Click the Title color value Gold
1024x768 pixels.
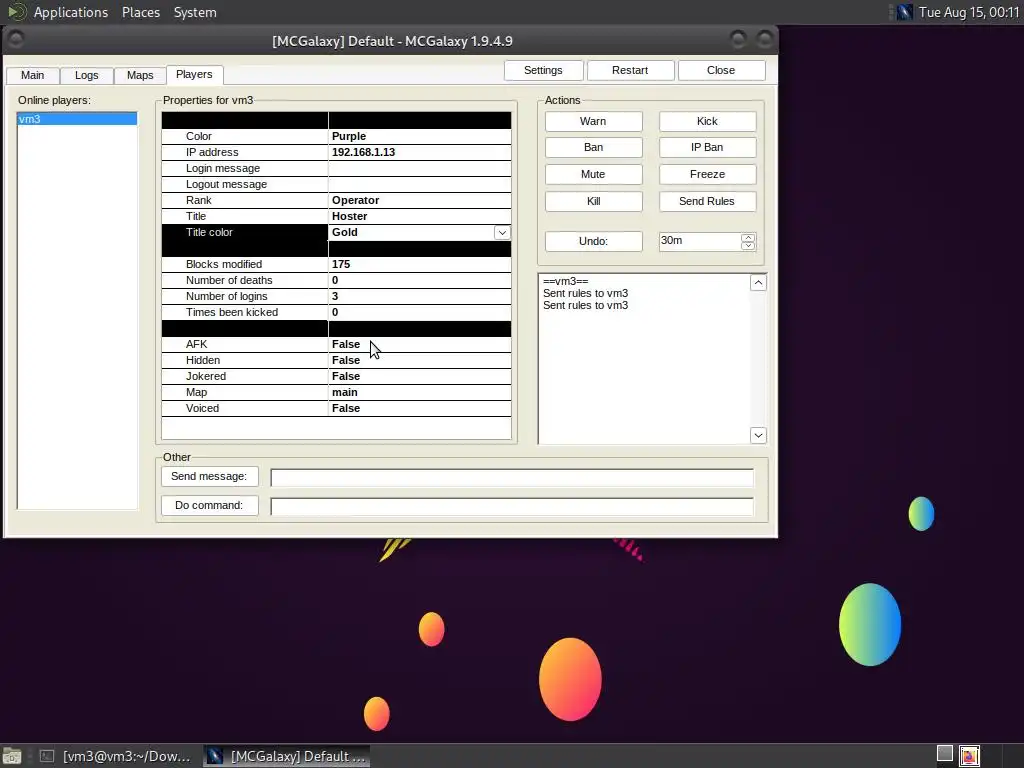[x=411, y=232]
